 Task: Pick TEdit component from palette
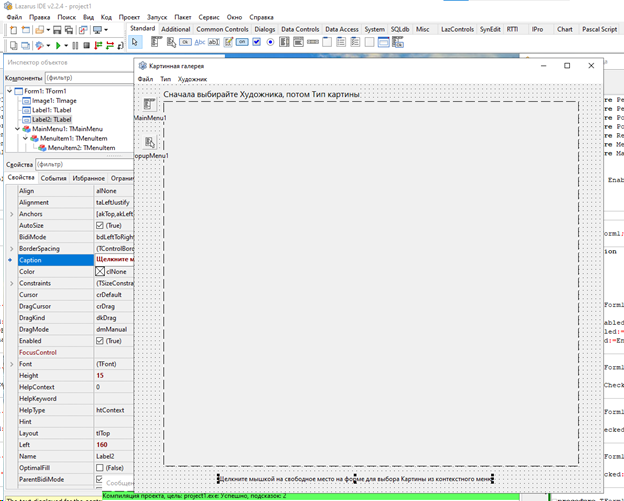[214, 42]
